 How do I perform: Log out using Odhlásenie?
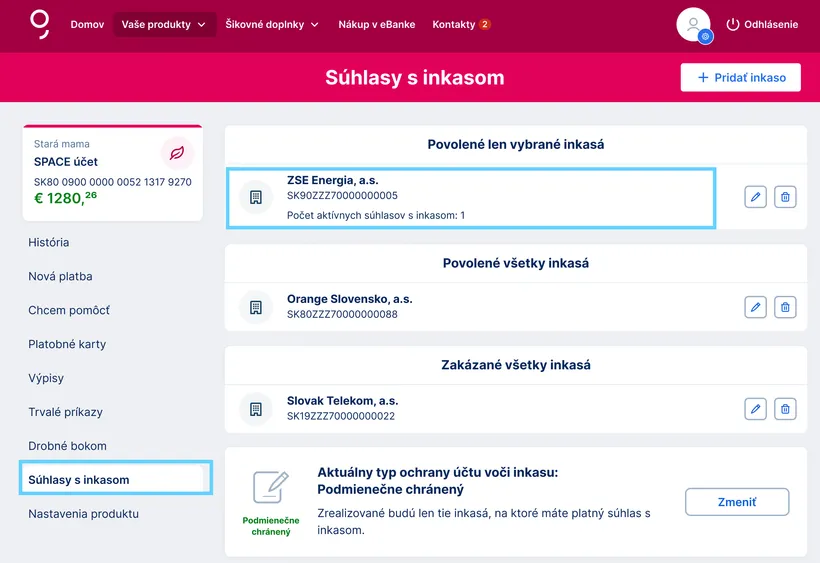tap(762, 24)
